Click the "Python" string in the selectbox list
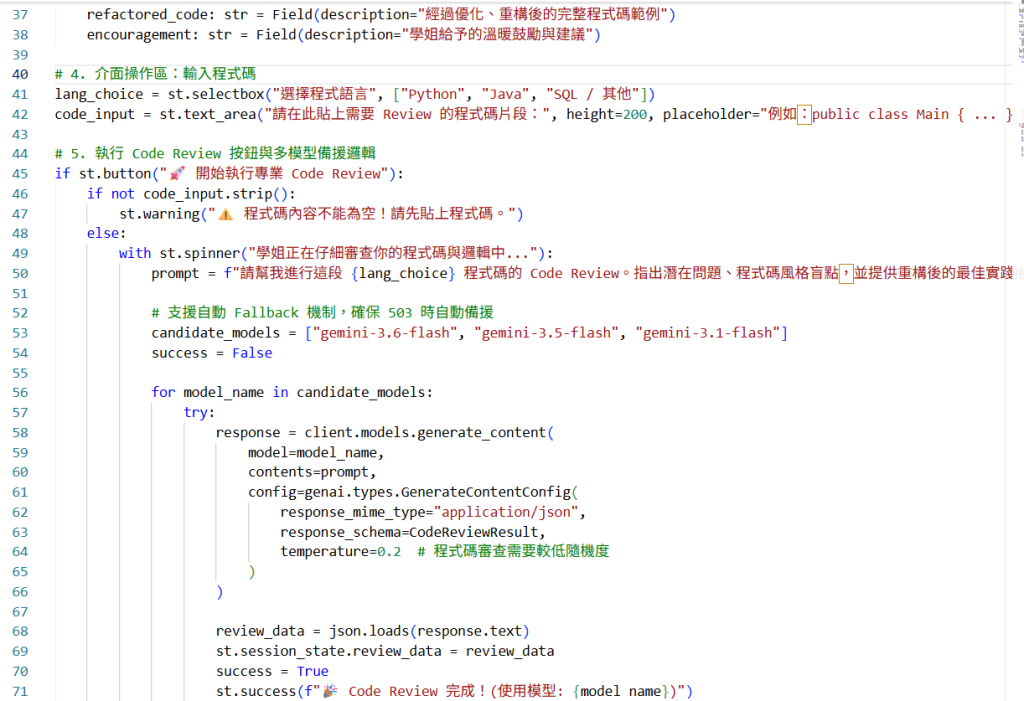The width and height of the screenshot is (1024, 701). click(x=434, y=94)
